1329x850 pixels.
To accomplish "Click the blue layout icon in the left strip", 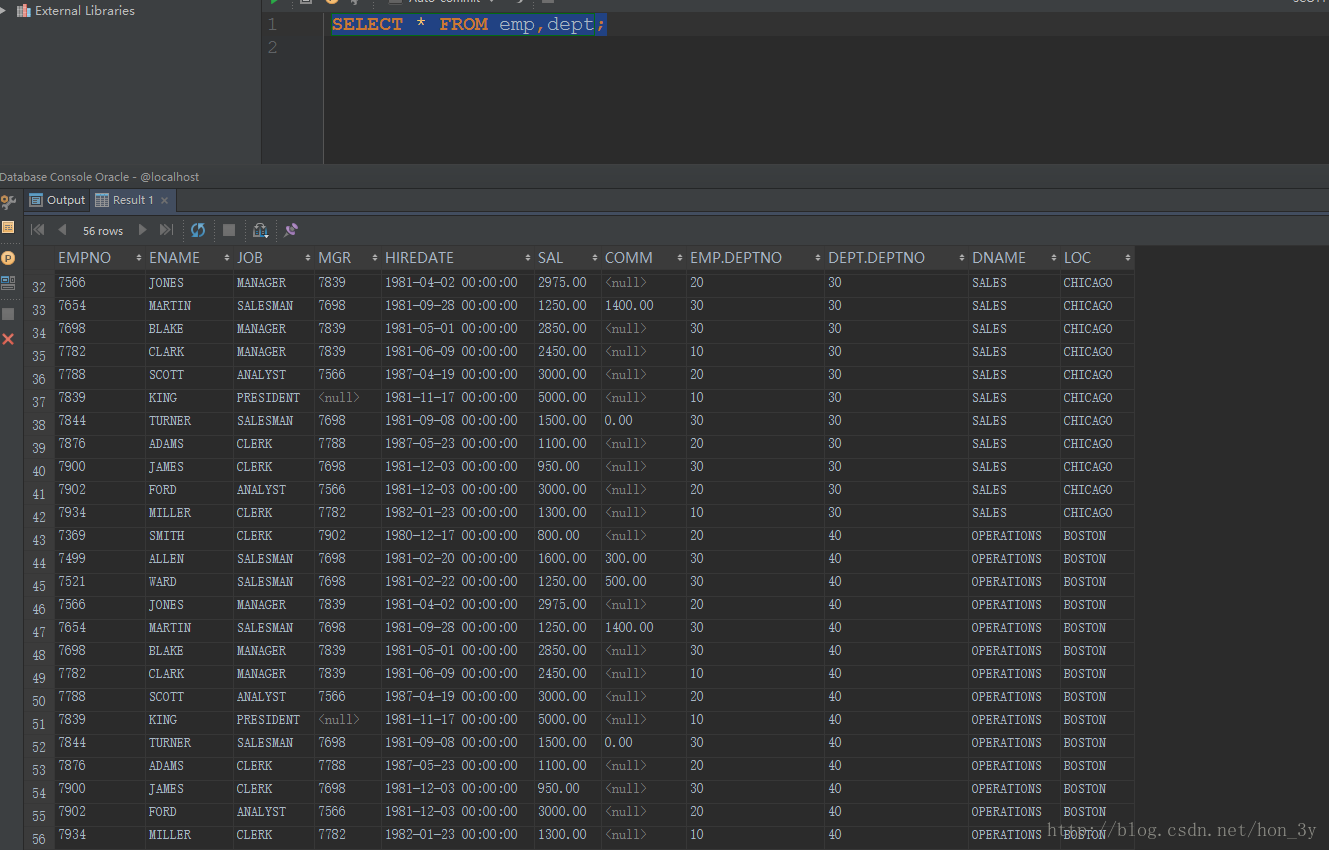I will [8, 283].
